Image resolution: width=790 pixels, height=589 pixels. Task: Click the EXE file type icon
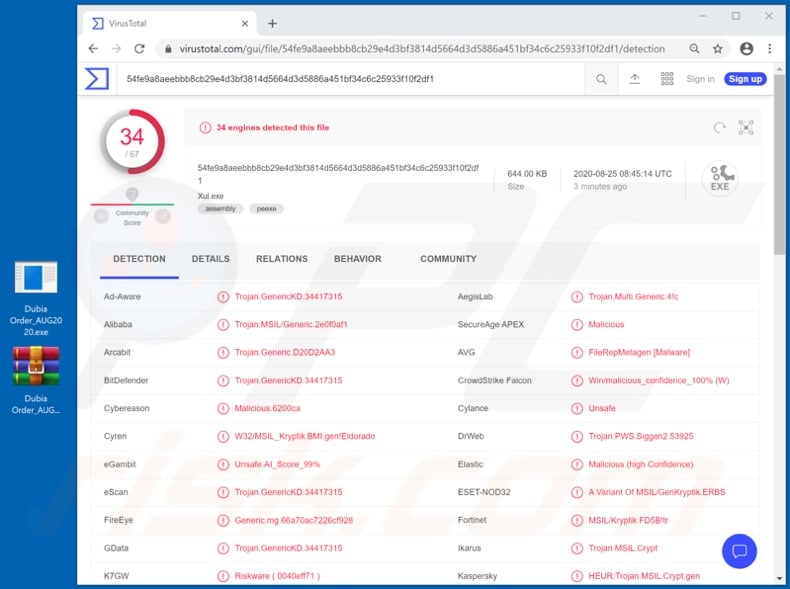click(x=720, y=178)
